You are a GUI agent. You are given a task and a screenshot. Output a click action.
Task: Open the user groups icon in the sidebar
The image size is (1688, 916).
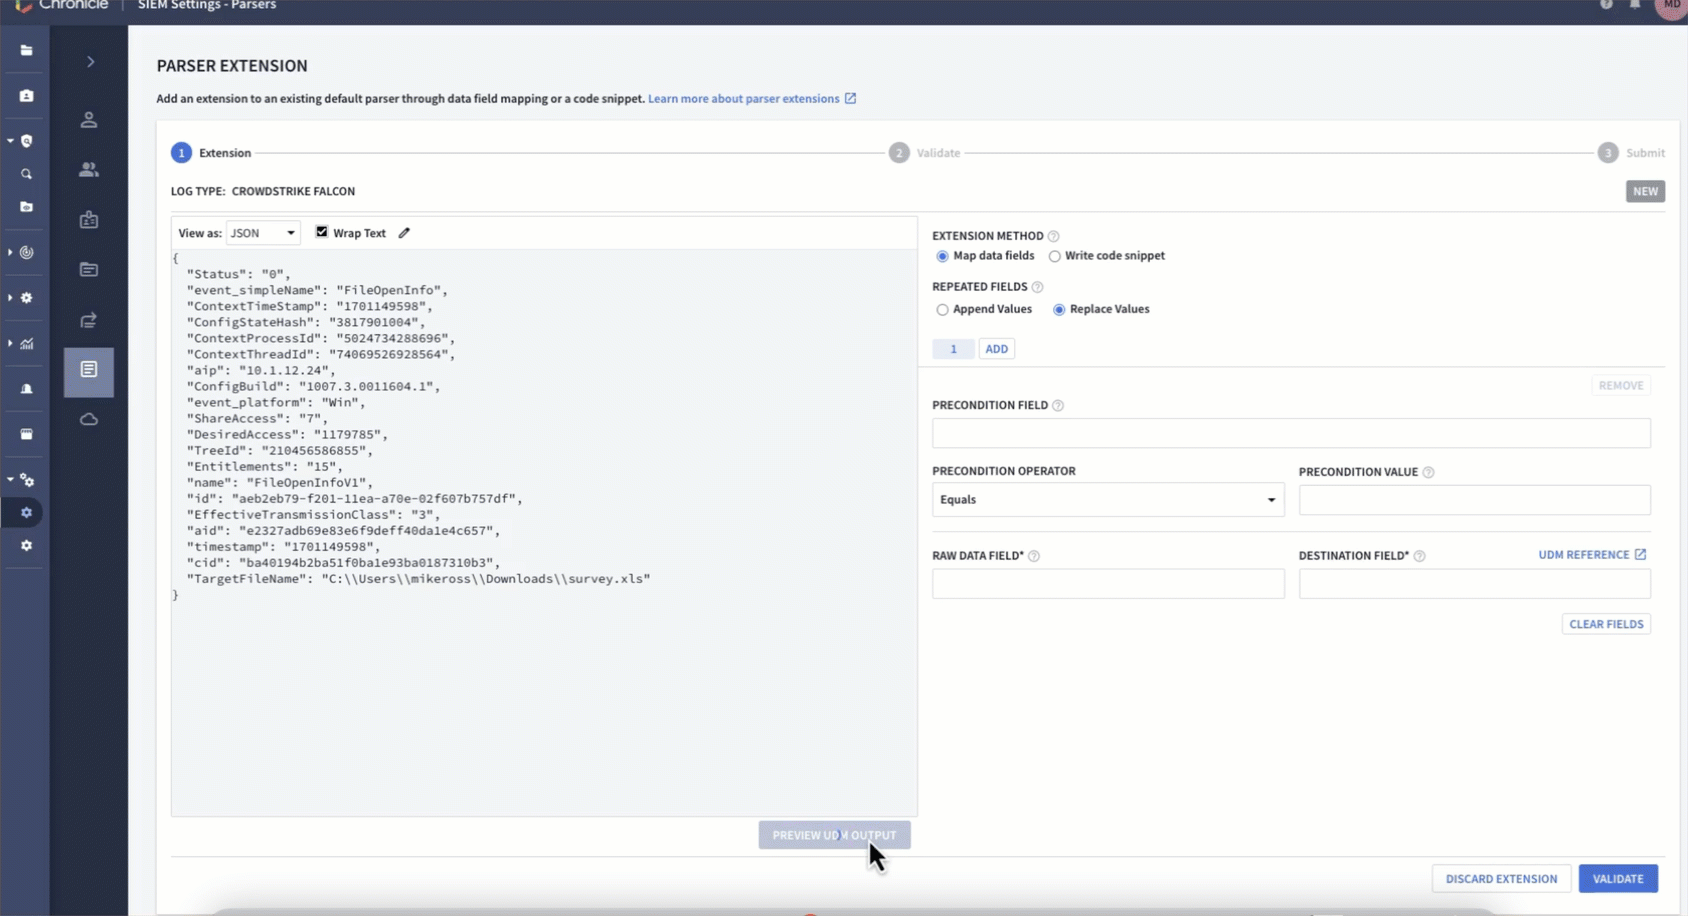tap(89, 170)
